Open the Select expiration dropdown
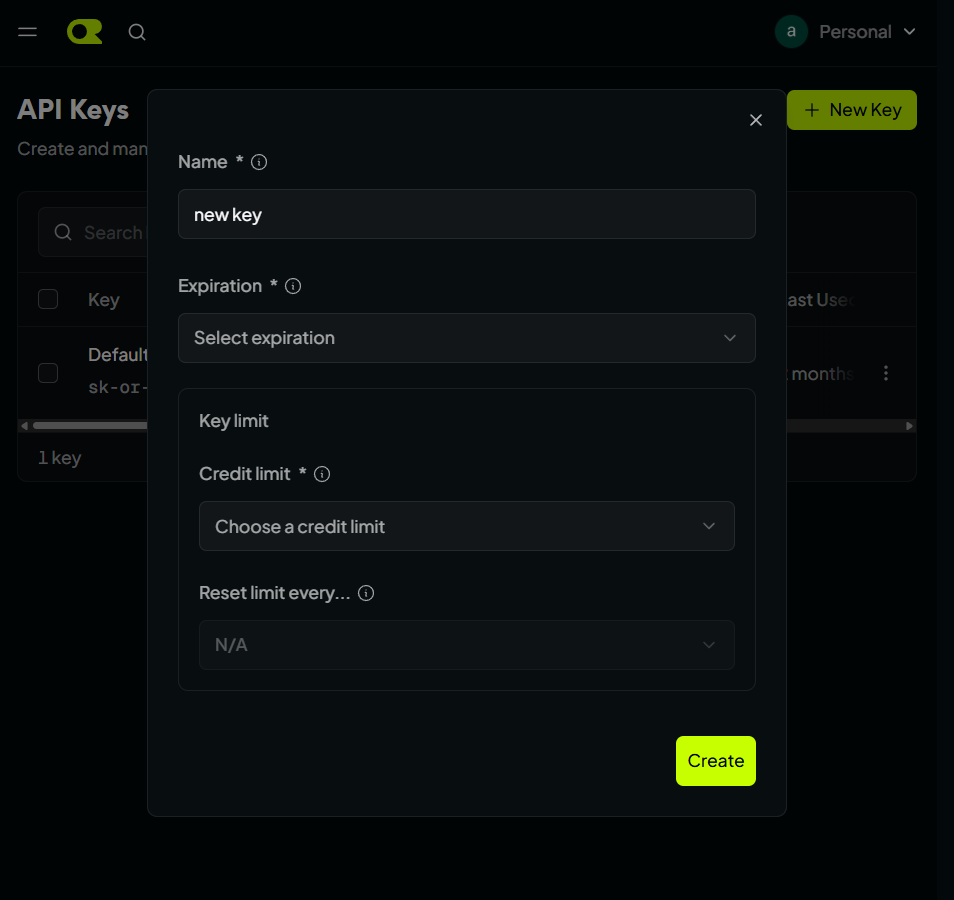The height and width of the screenshot is (900, 954). pos(467,338)
